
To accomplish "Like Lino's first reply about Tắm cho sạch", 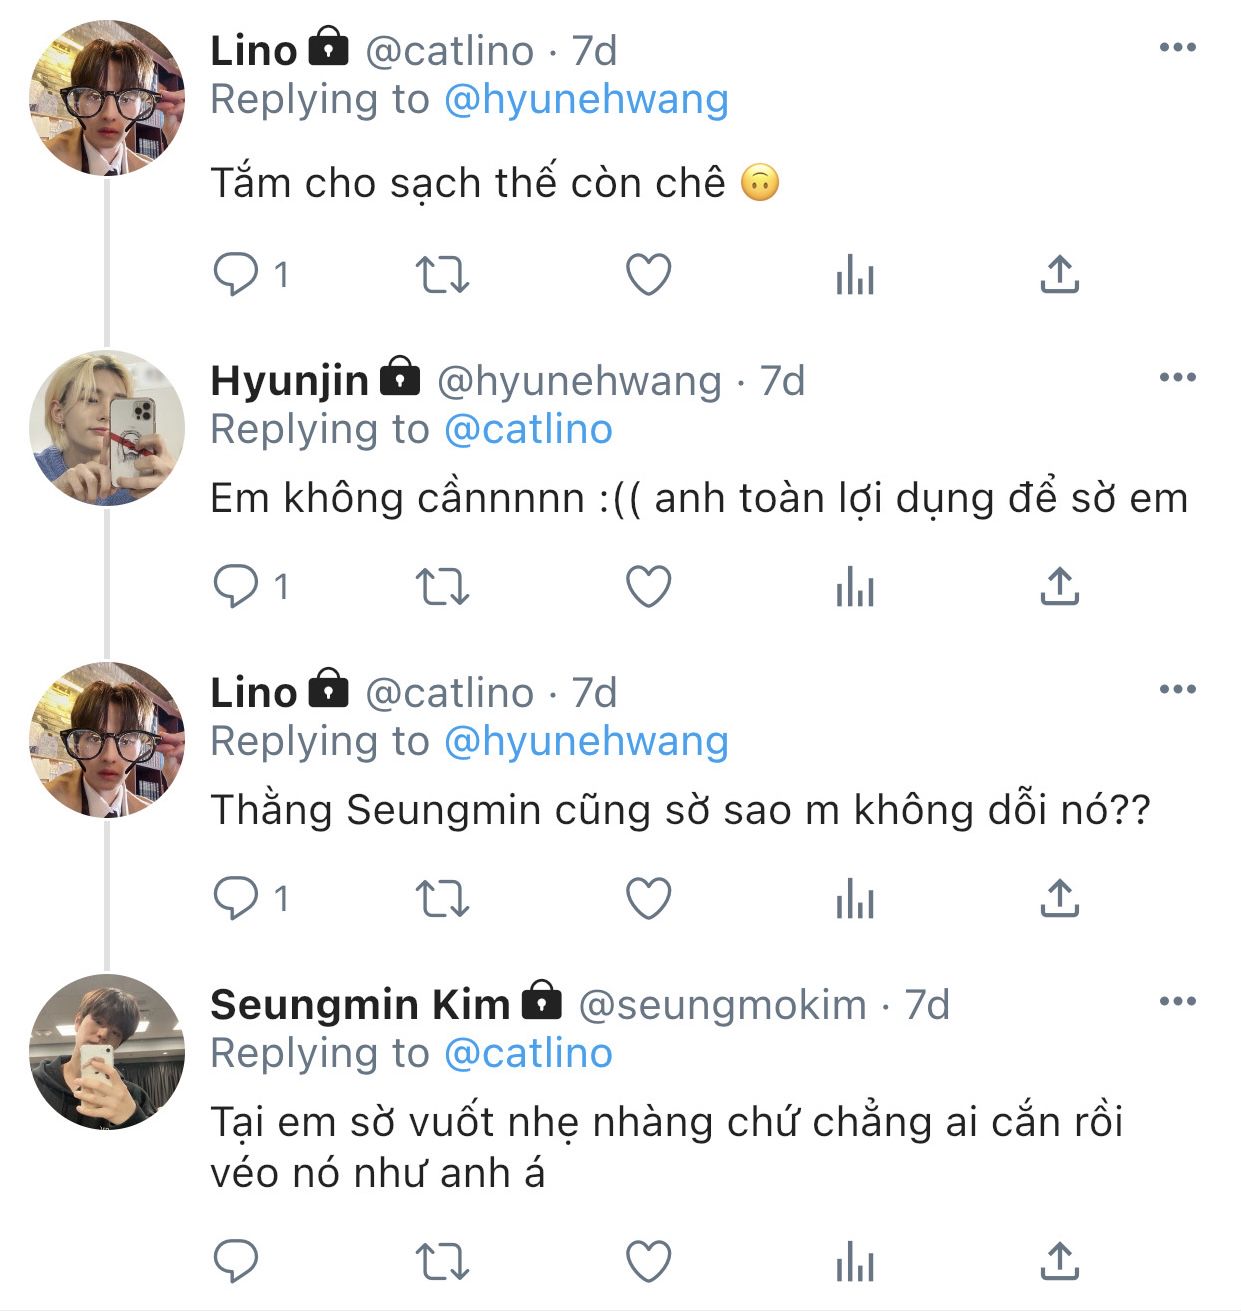I will pyautogui.click(x=648, y=275).
